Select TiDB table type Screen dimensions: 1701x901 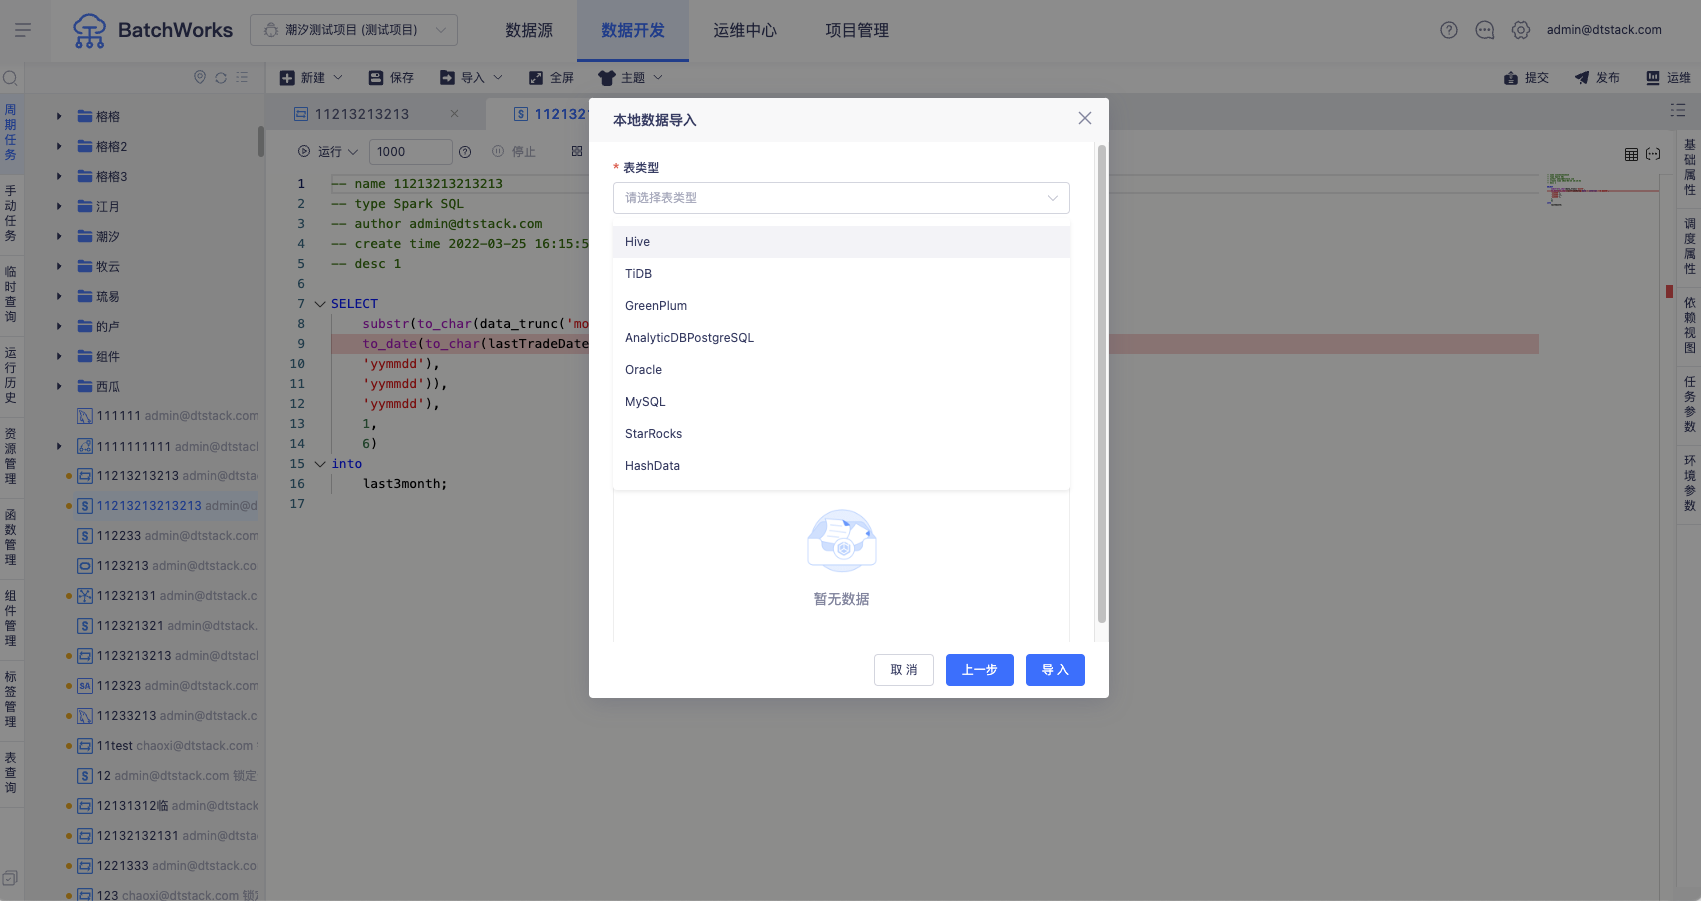[841, 274]
